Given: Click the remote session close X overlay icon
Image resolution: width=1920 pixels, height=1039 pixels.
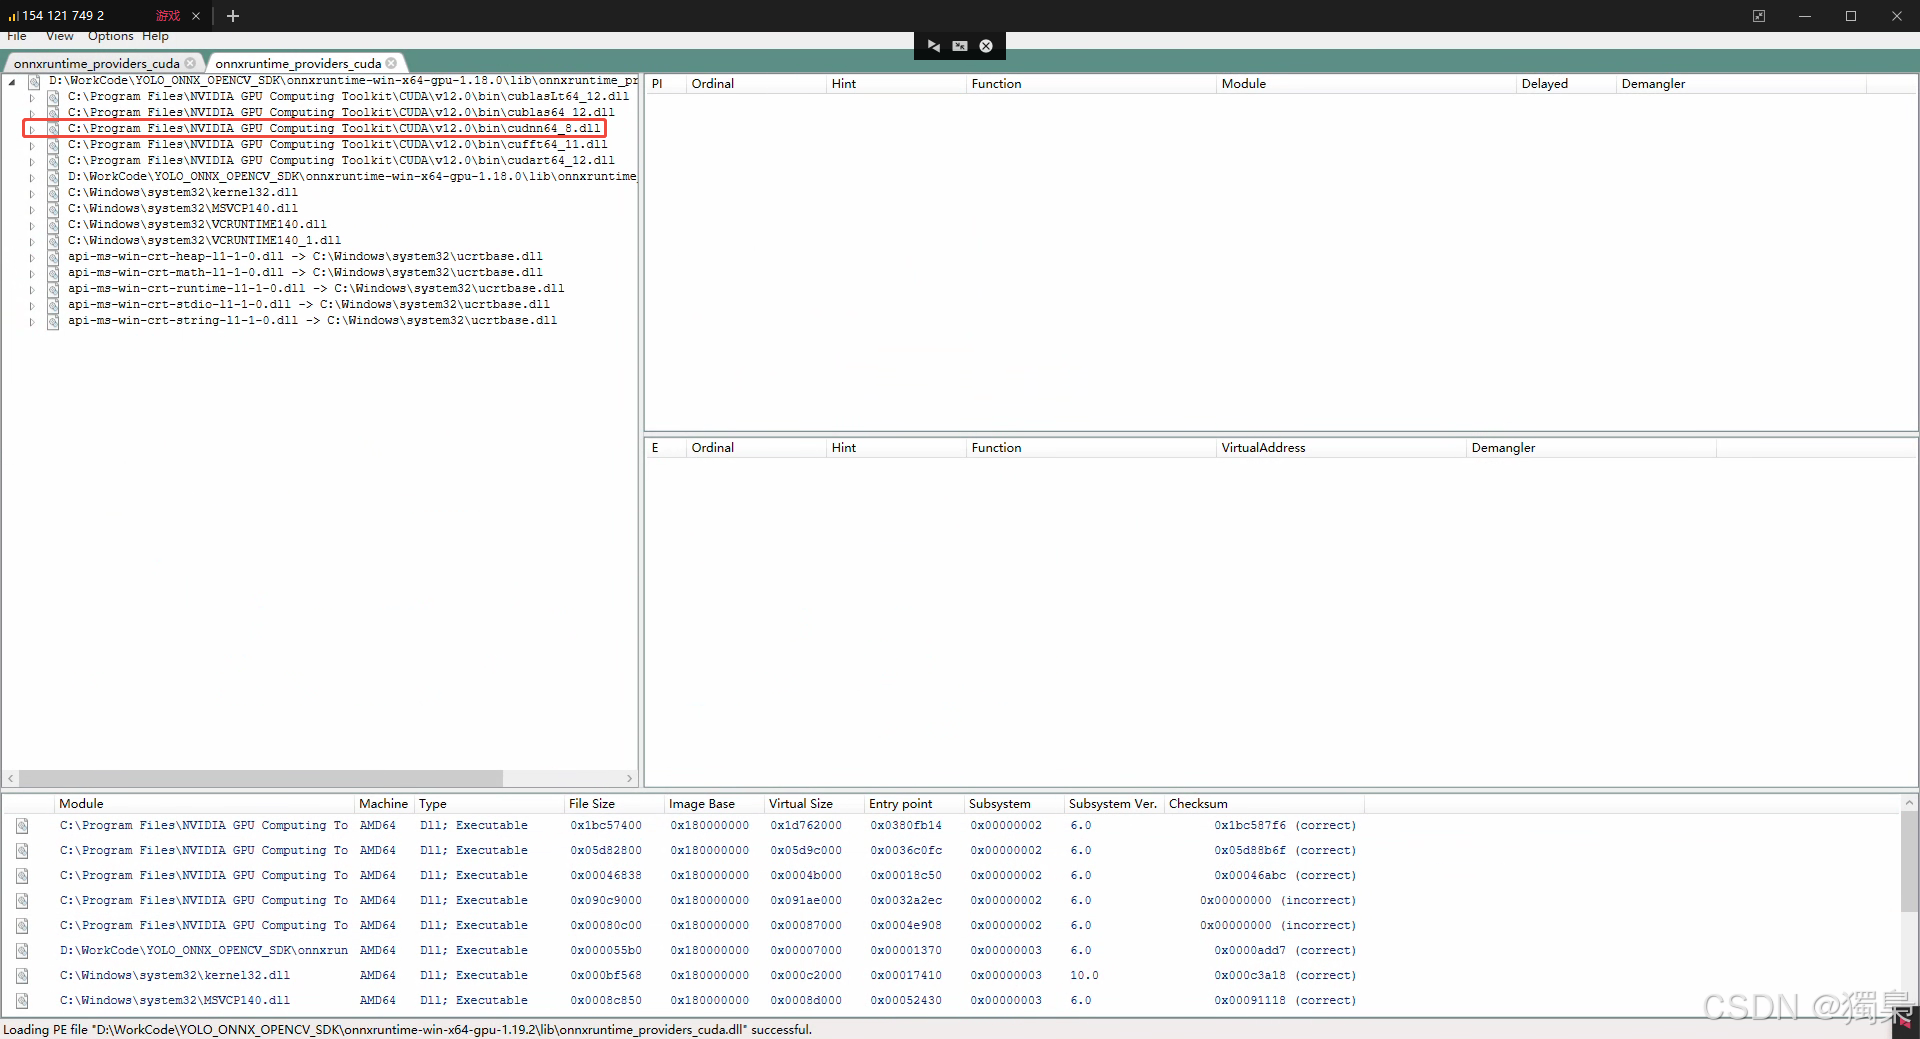Looking at the screenshot, I should click(x=986, y=46).
